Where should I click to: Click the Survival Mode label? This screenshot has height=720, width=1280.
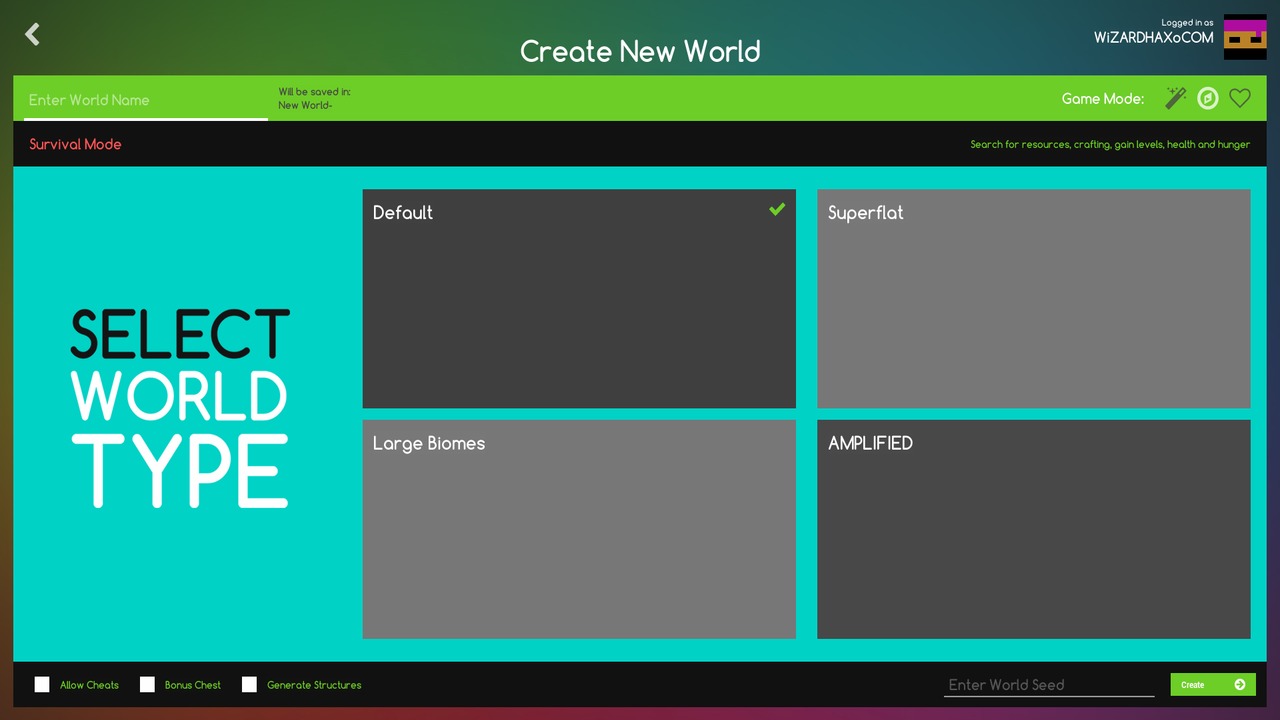click(75, 144)
